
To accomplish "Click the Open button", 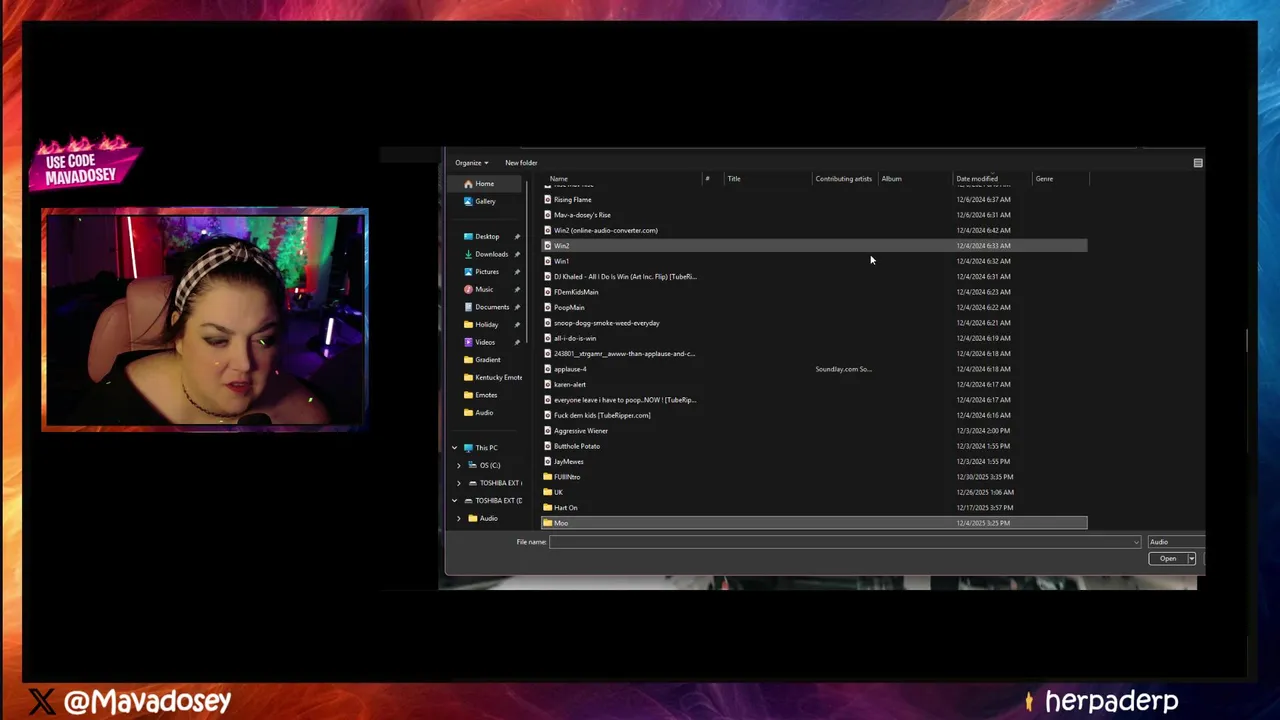I will pos(1168,559).
